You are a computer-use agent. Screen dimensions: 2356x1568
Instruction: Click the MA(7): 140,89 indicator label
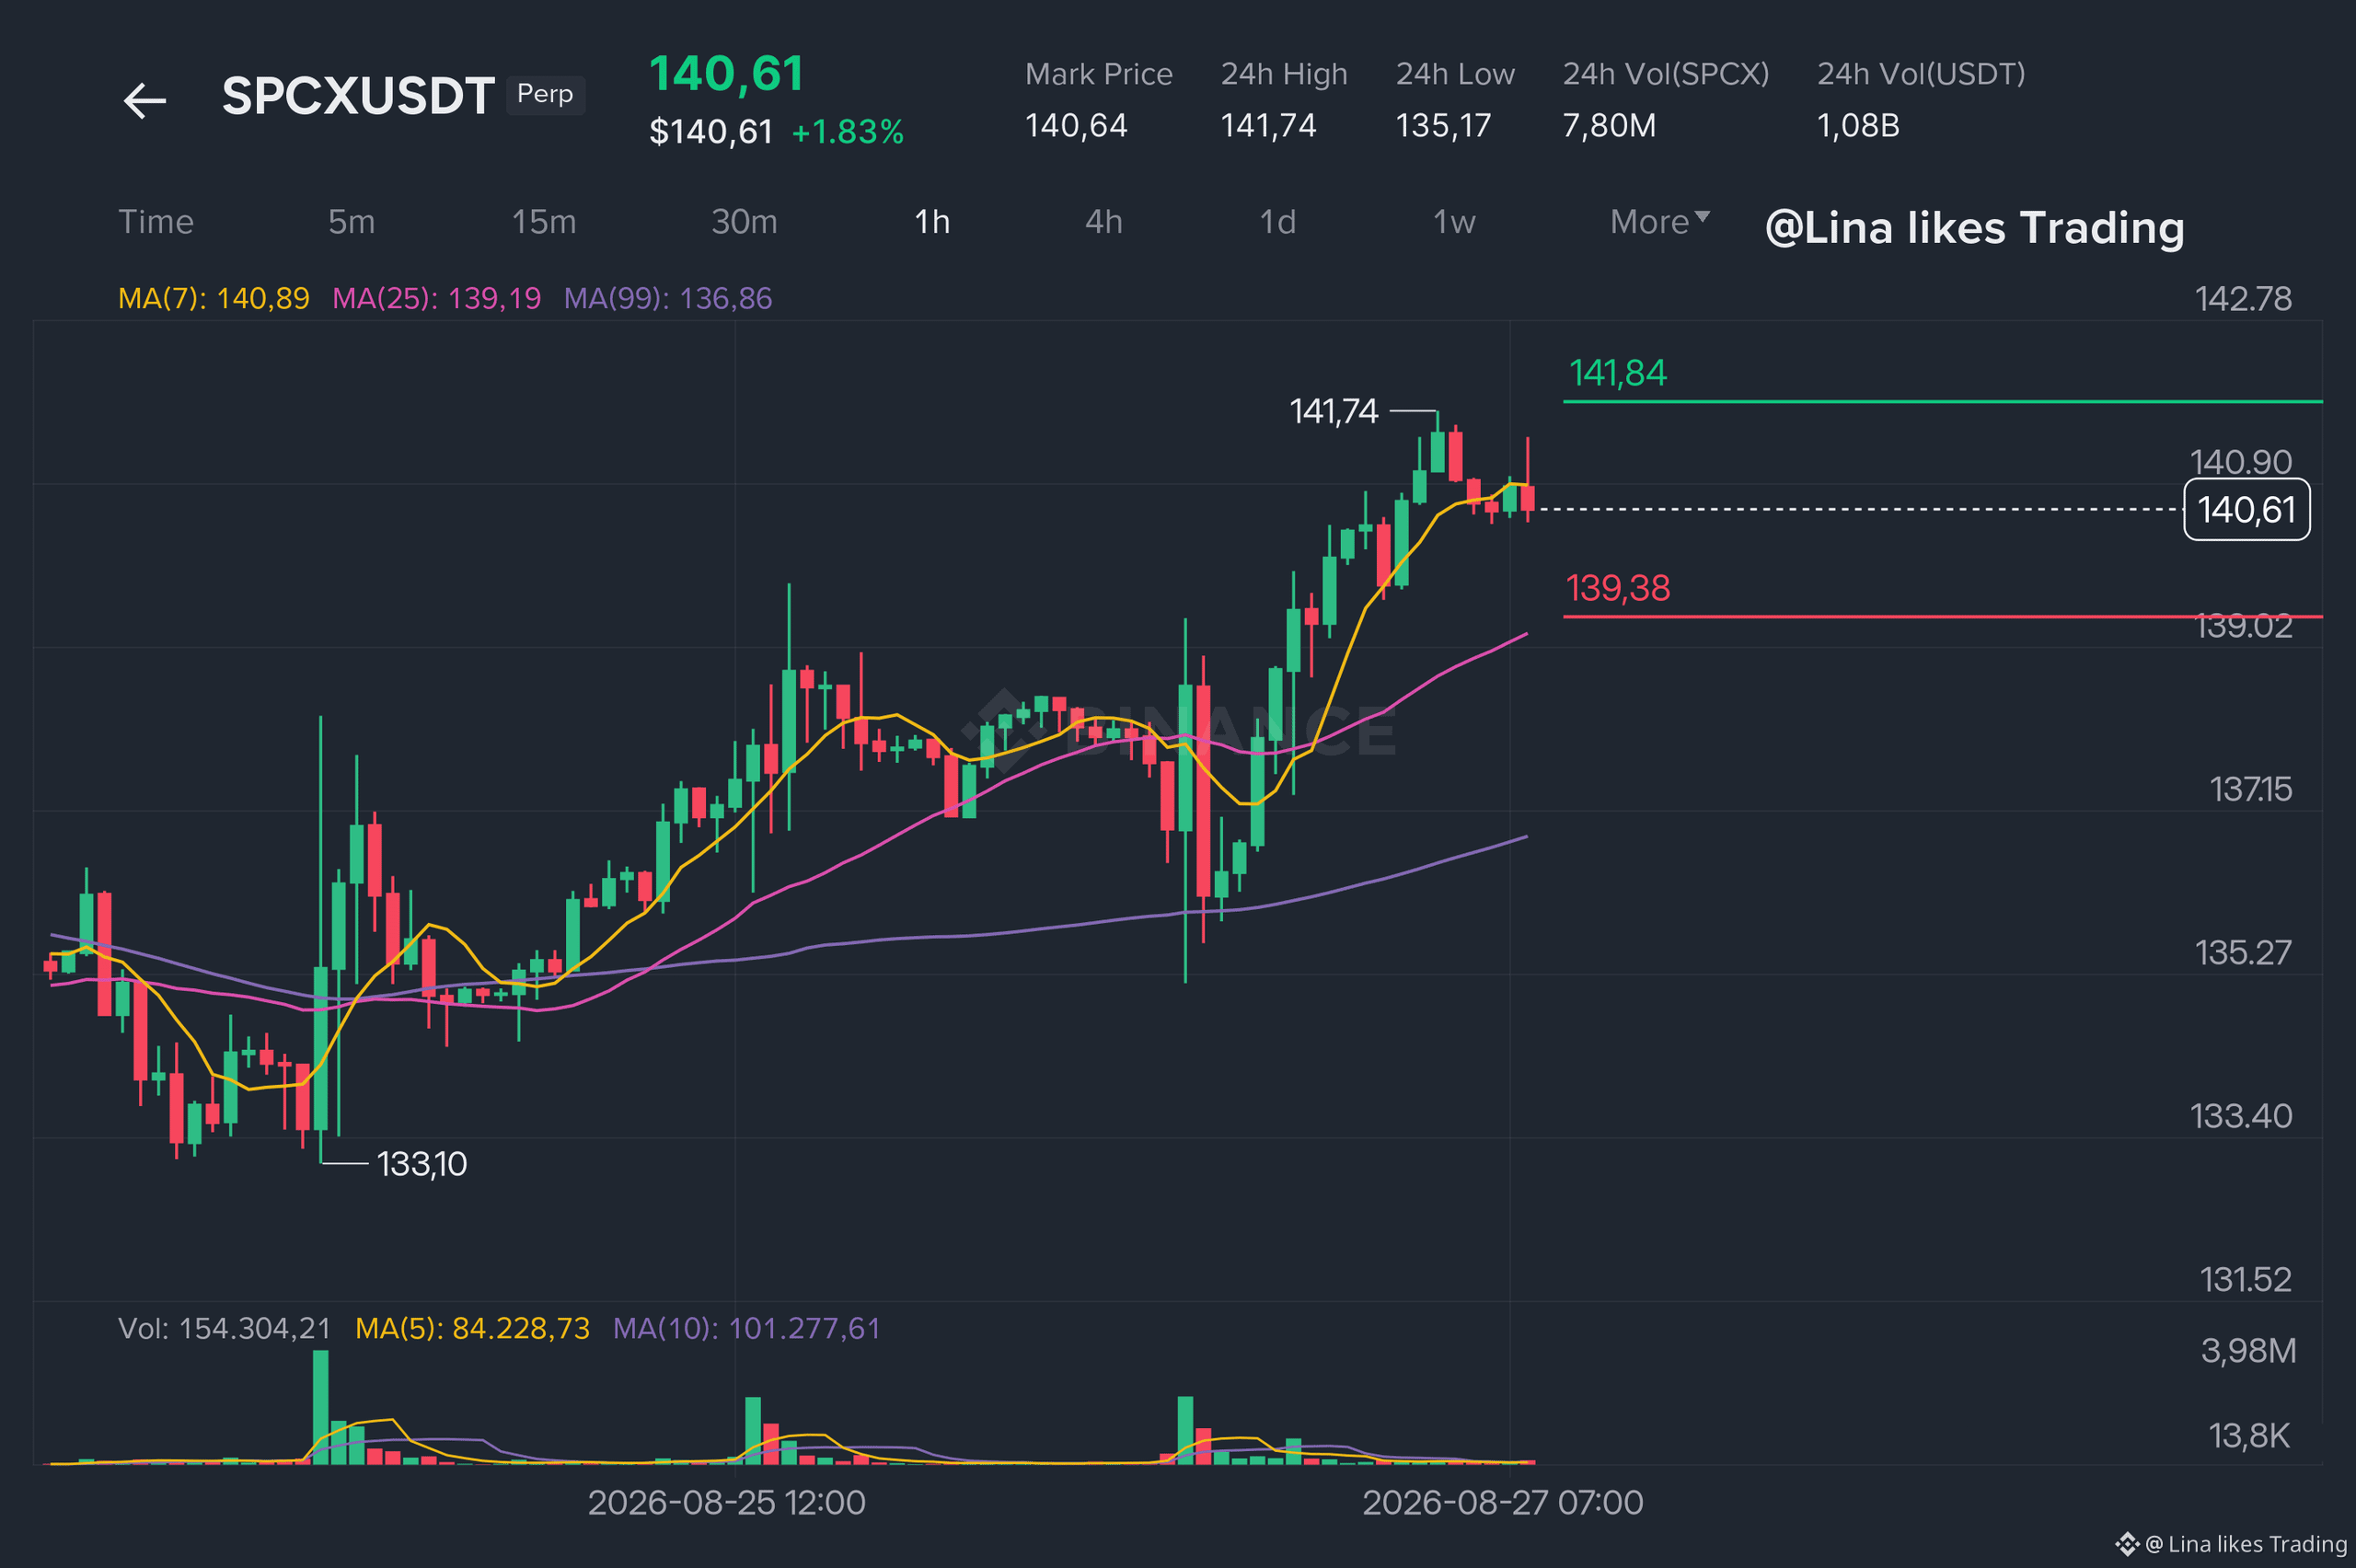point(214,298)
